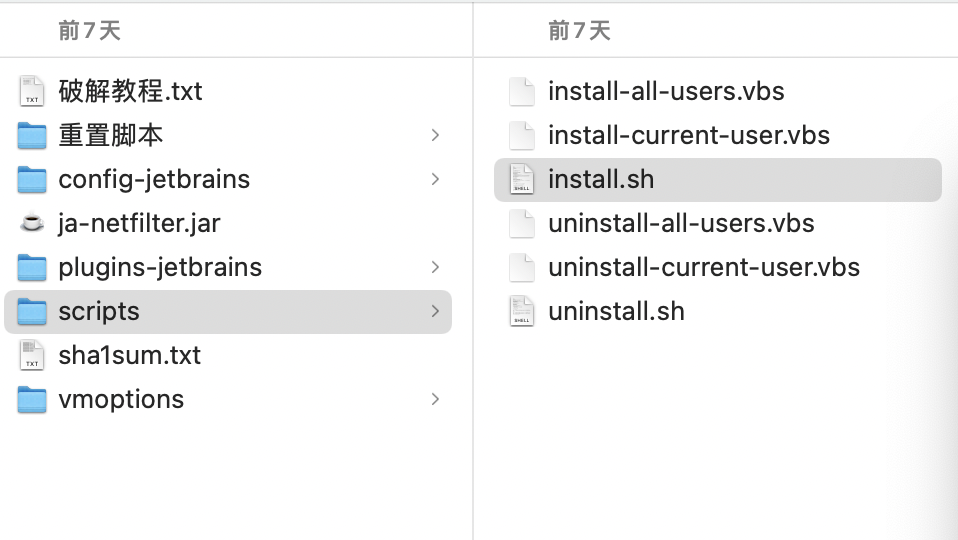Select install-current-user.vbs file name
Screen dimensions: 958x540
tap(689, 135)
